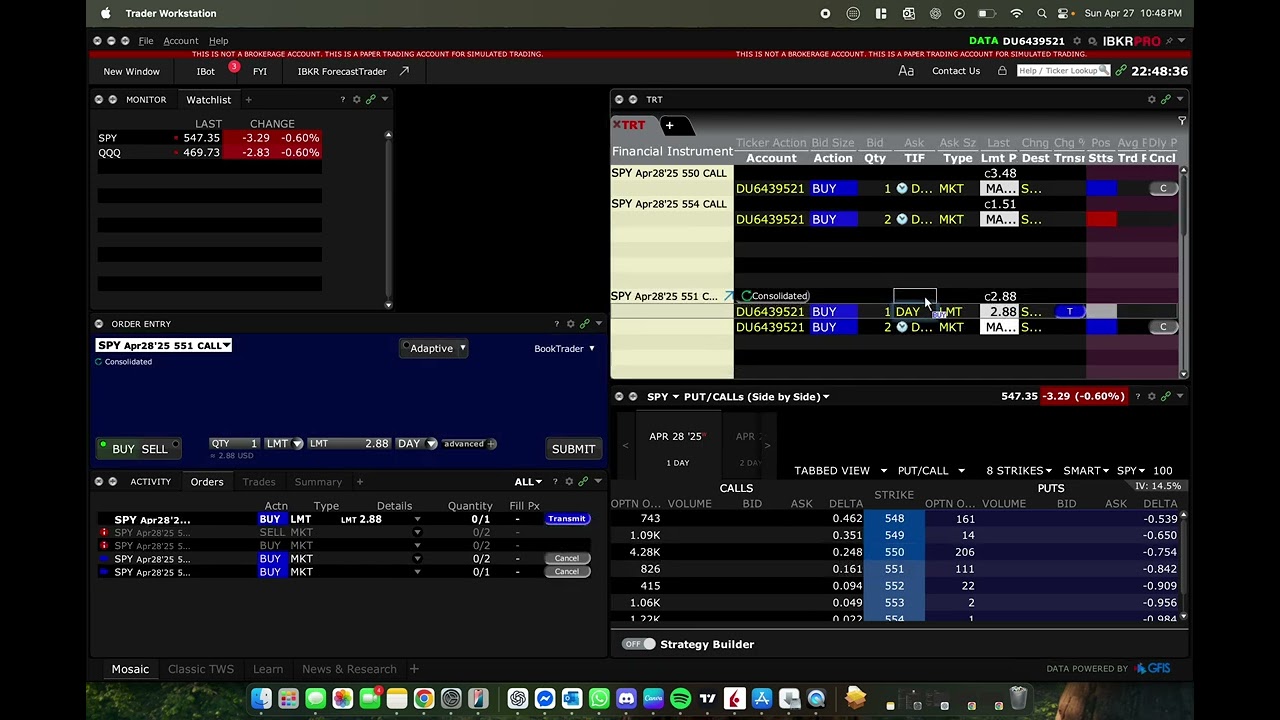Click the TRT panel chain link icon
The height and width of the screenshot is (720, 1280).
pos(1165,99)
